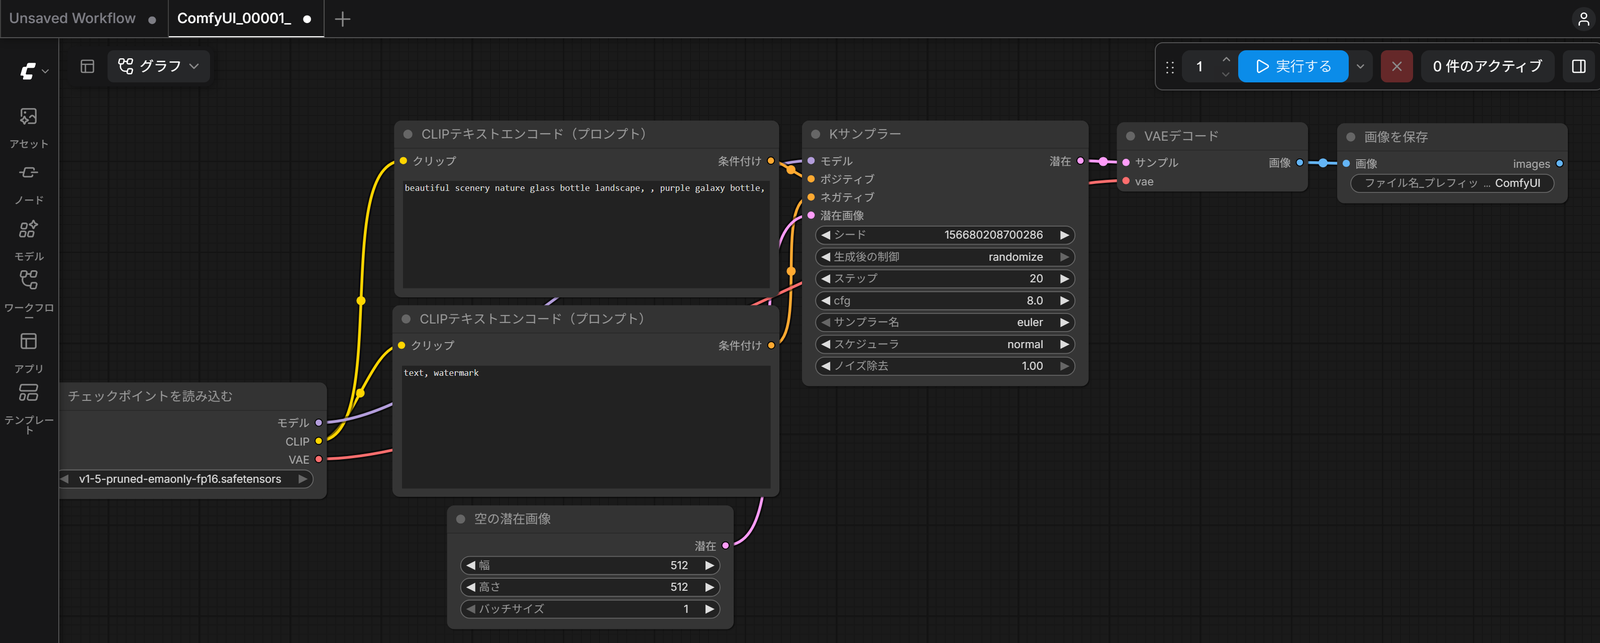The width and height of the screenshot is (1600, 643).
Task: Increase steps value with right arrow
Action: [x=1064, y=279]
